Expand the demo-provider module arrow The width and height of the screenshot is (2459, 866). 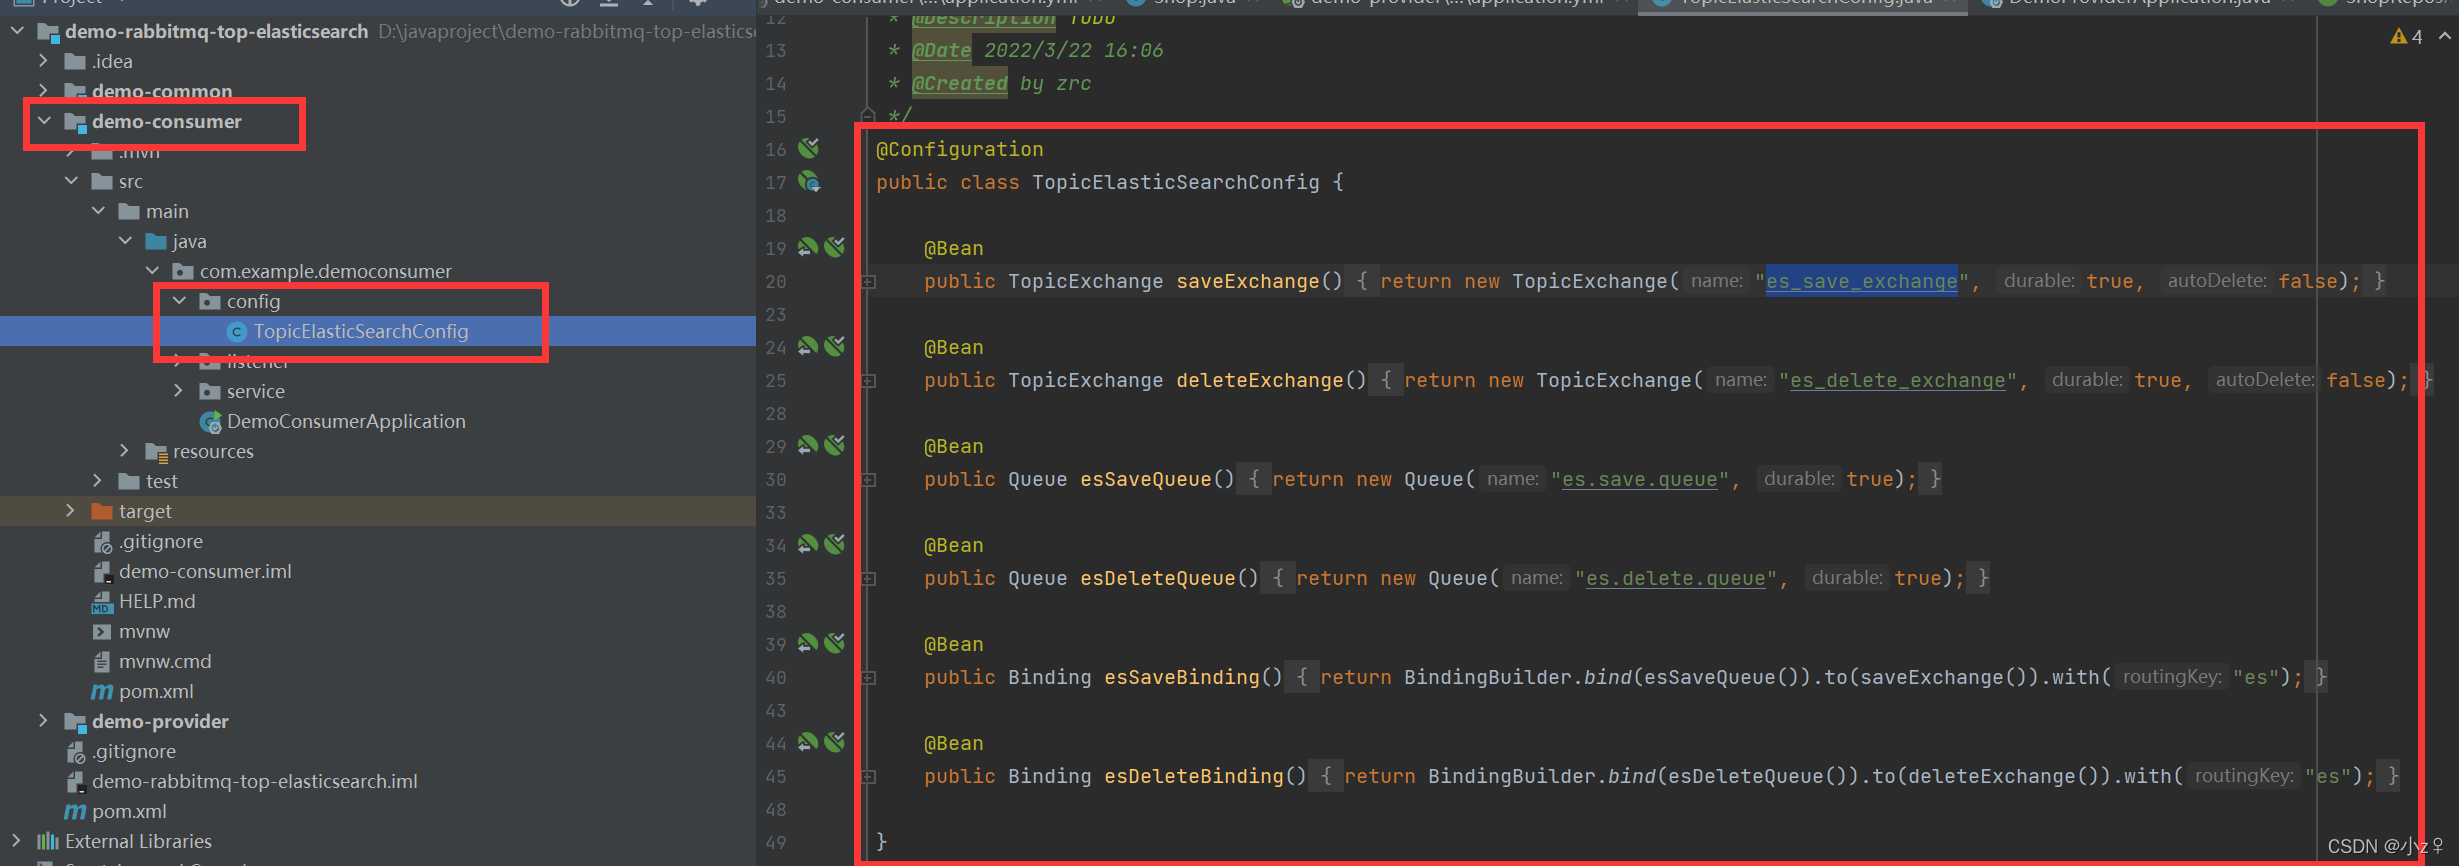pos(43,721)
